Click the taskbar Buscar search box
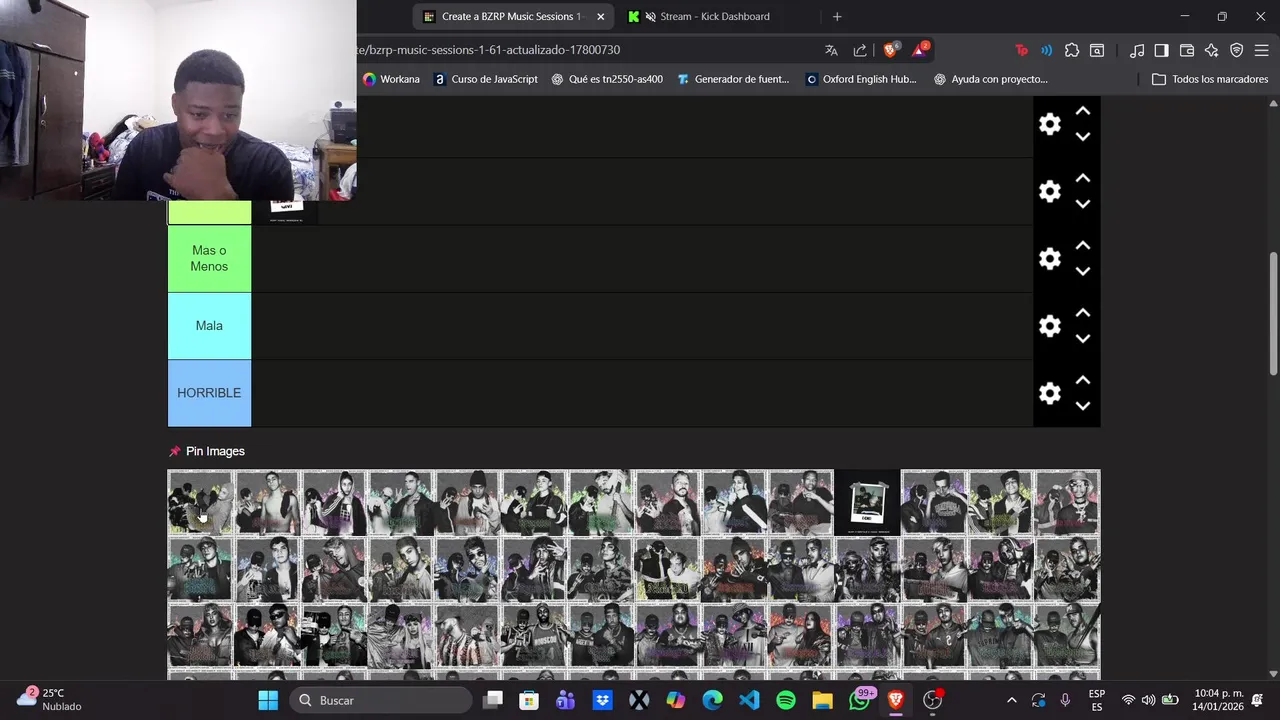 381,700
